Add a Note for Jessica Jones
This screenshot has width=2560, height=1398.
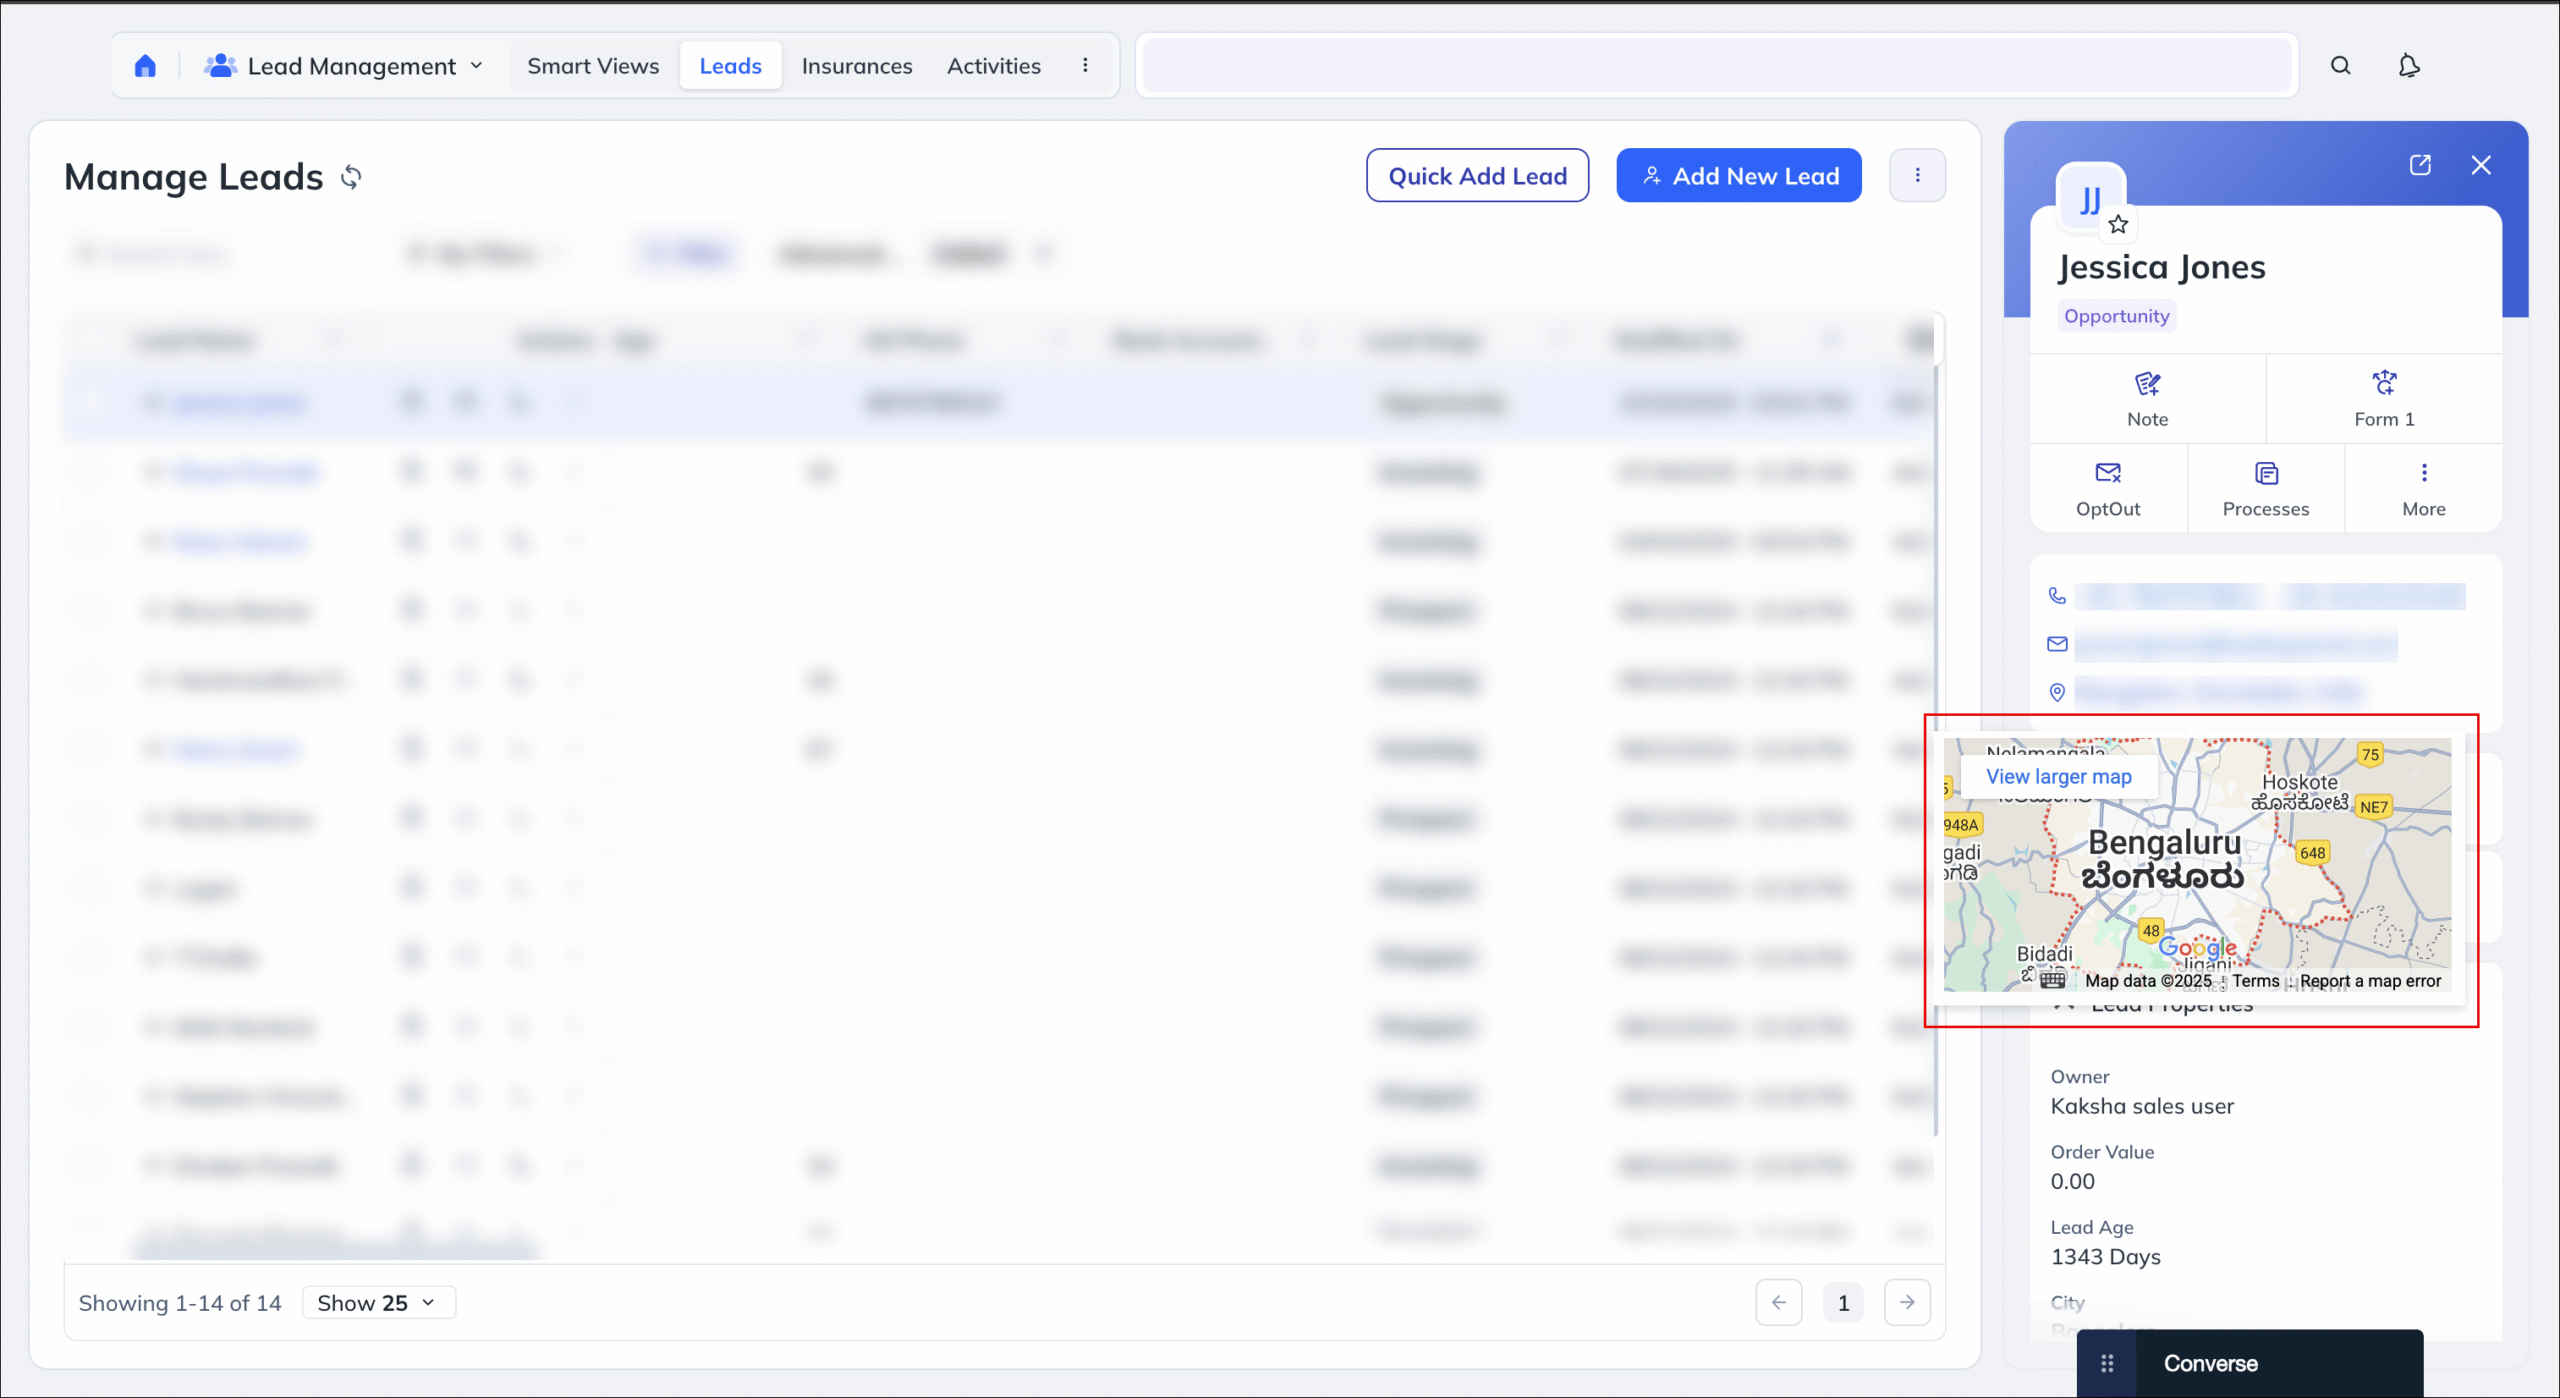[2147, 398]
